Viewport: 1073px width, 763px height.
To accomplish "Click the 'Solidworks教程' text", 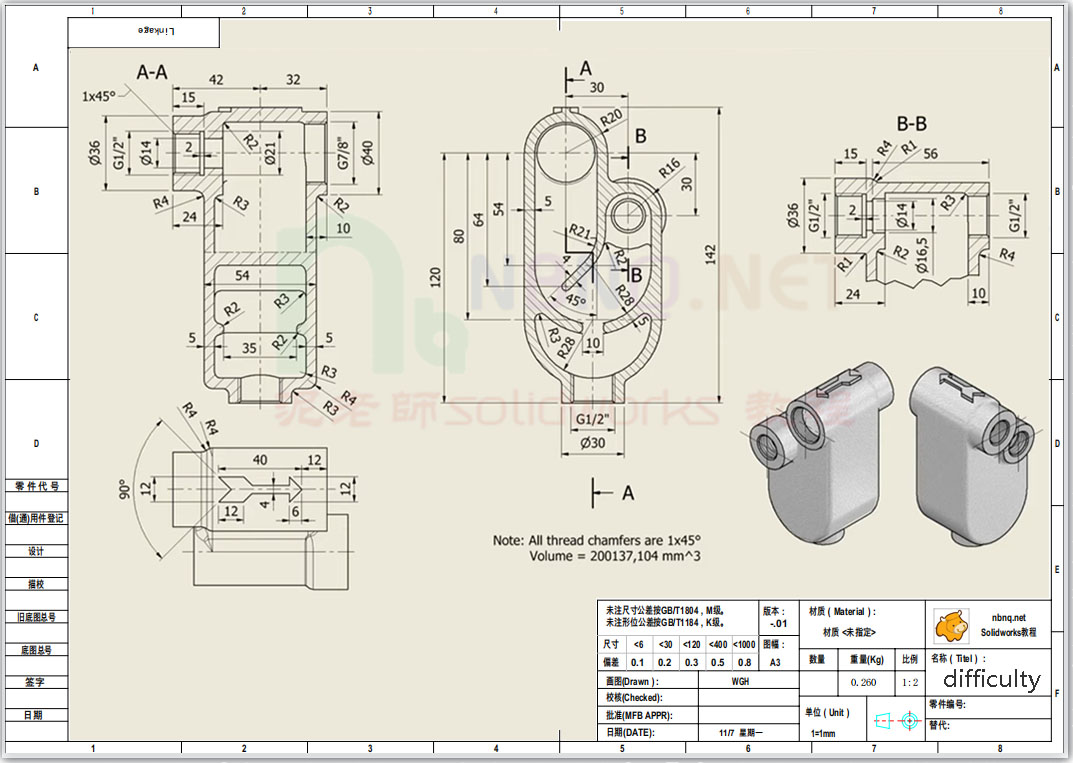I will [1008, 632].
